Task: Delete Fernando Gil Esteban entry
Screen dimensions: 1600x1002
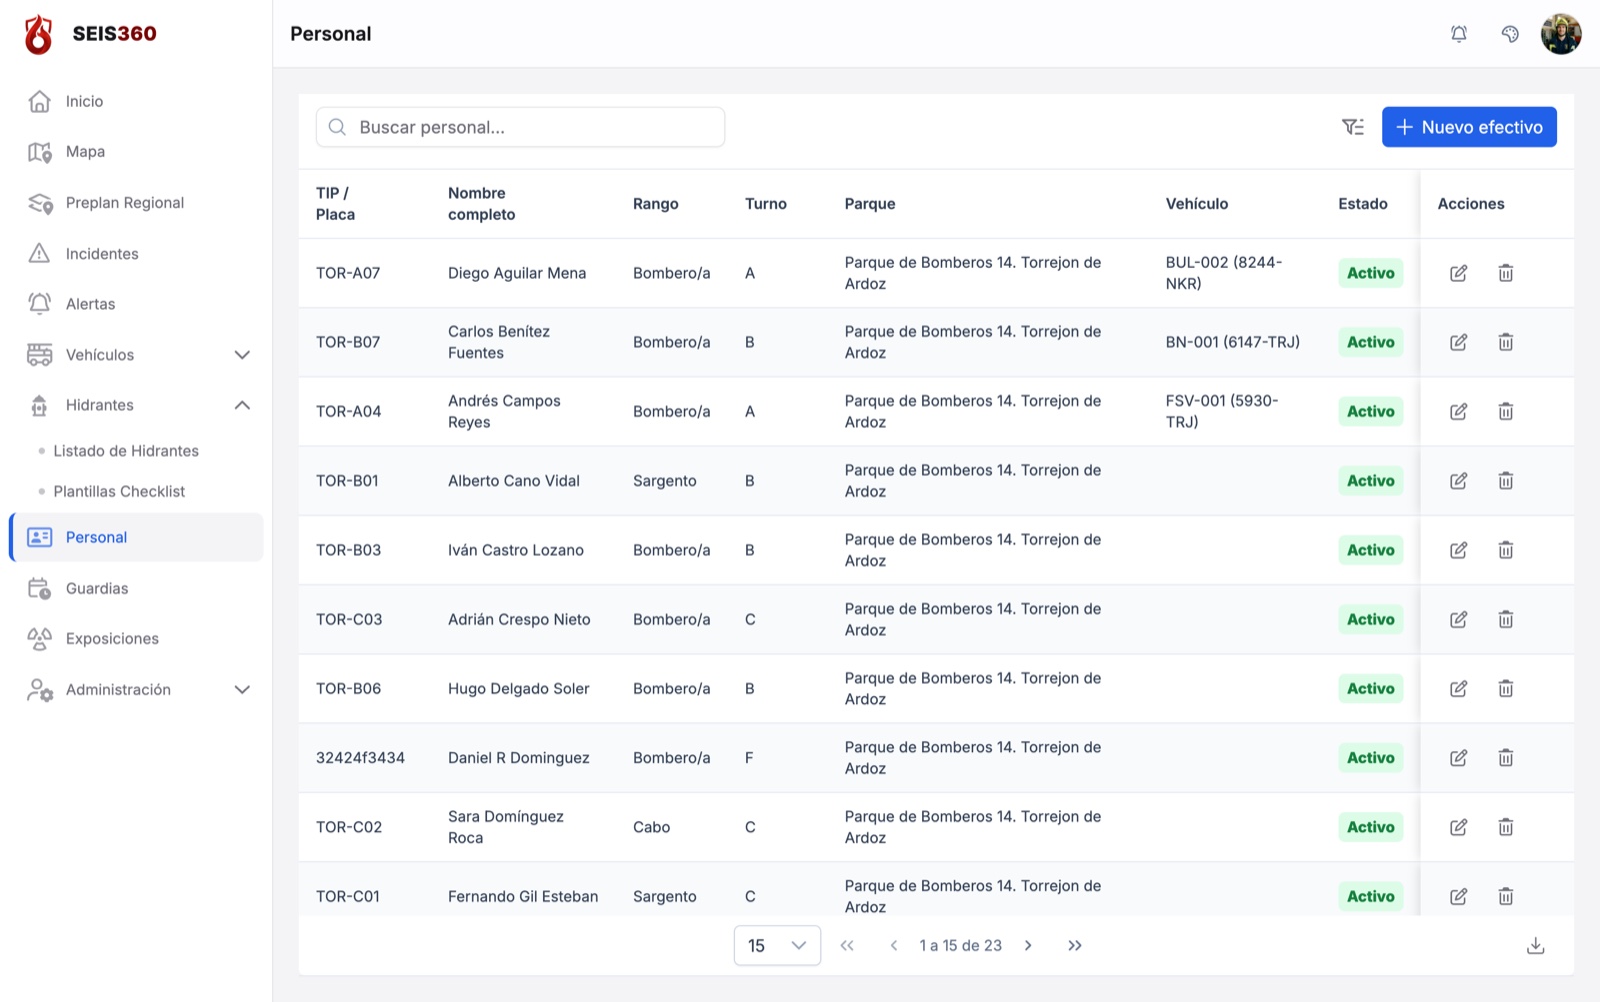Action: (1505, 896)
